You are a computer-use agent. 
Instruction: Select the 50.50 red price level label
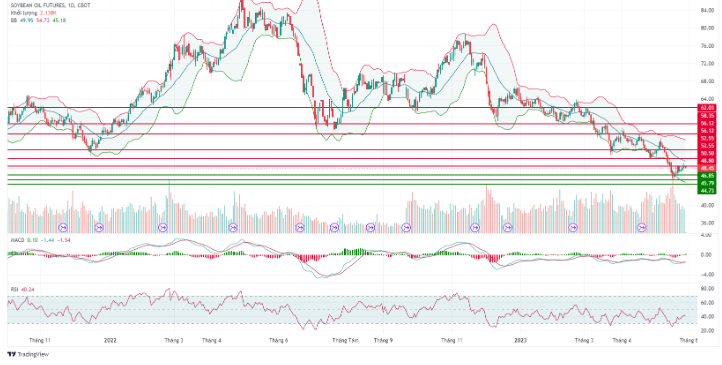(x=707, y=153)
